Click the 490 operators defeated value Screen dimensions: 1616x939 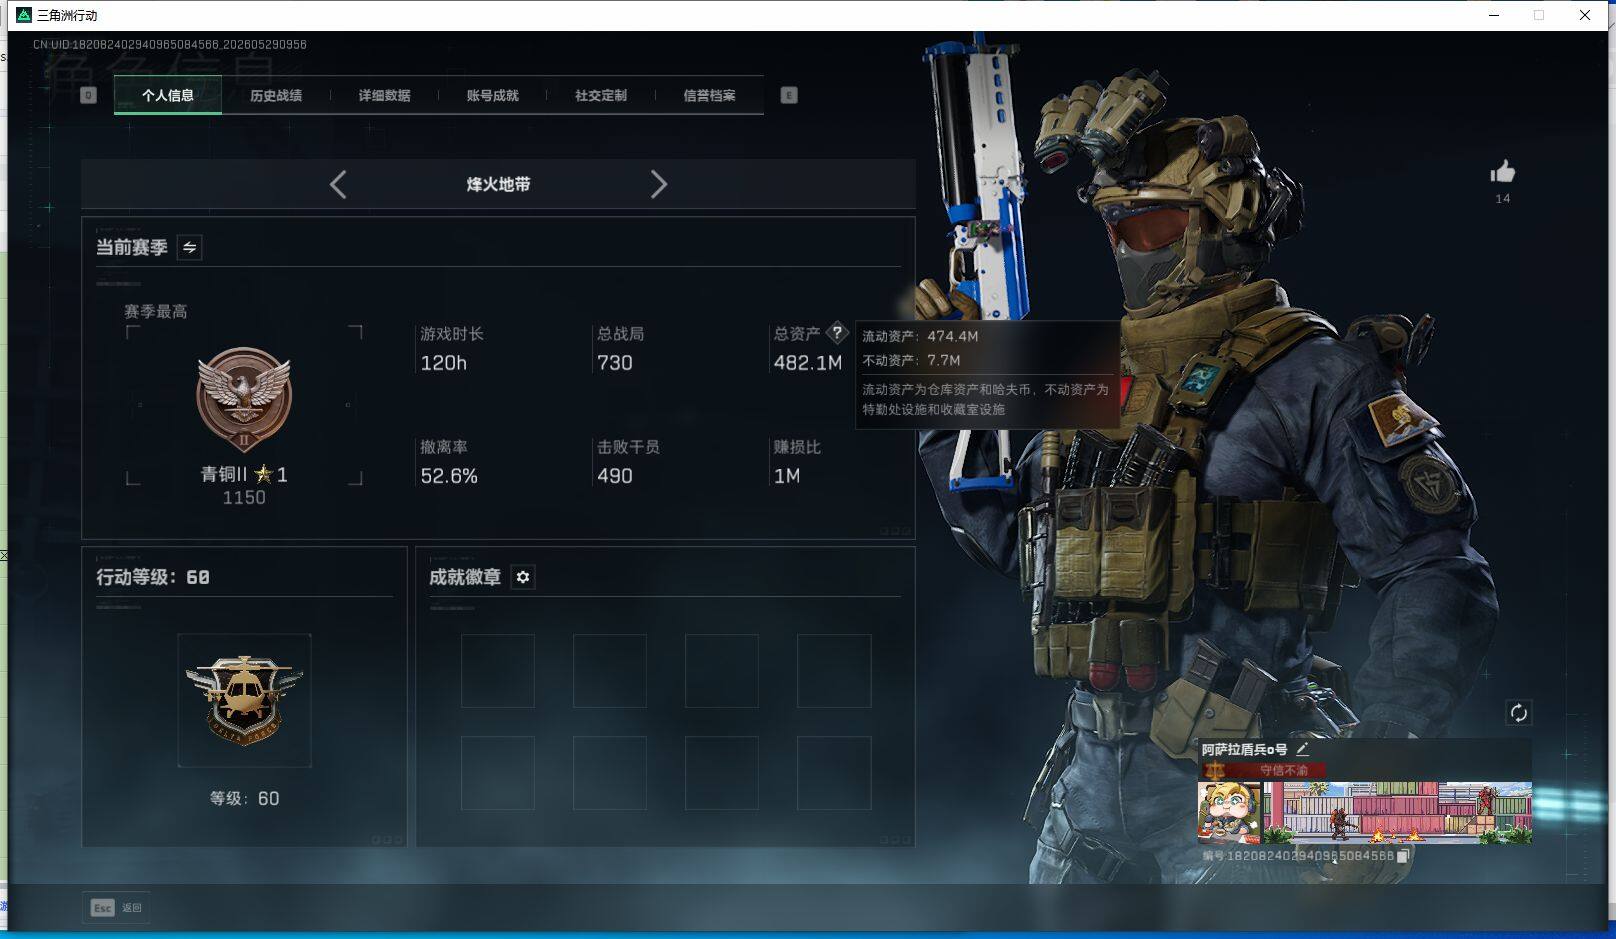615,476
